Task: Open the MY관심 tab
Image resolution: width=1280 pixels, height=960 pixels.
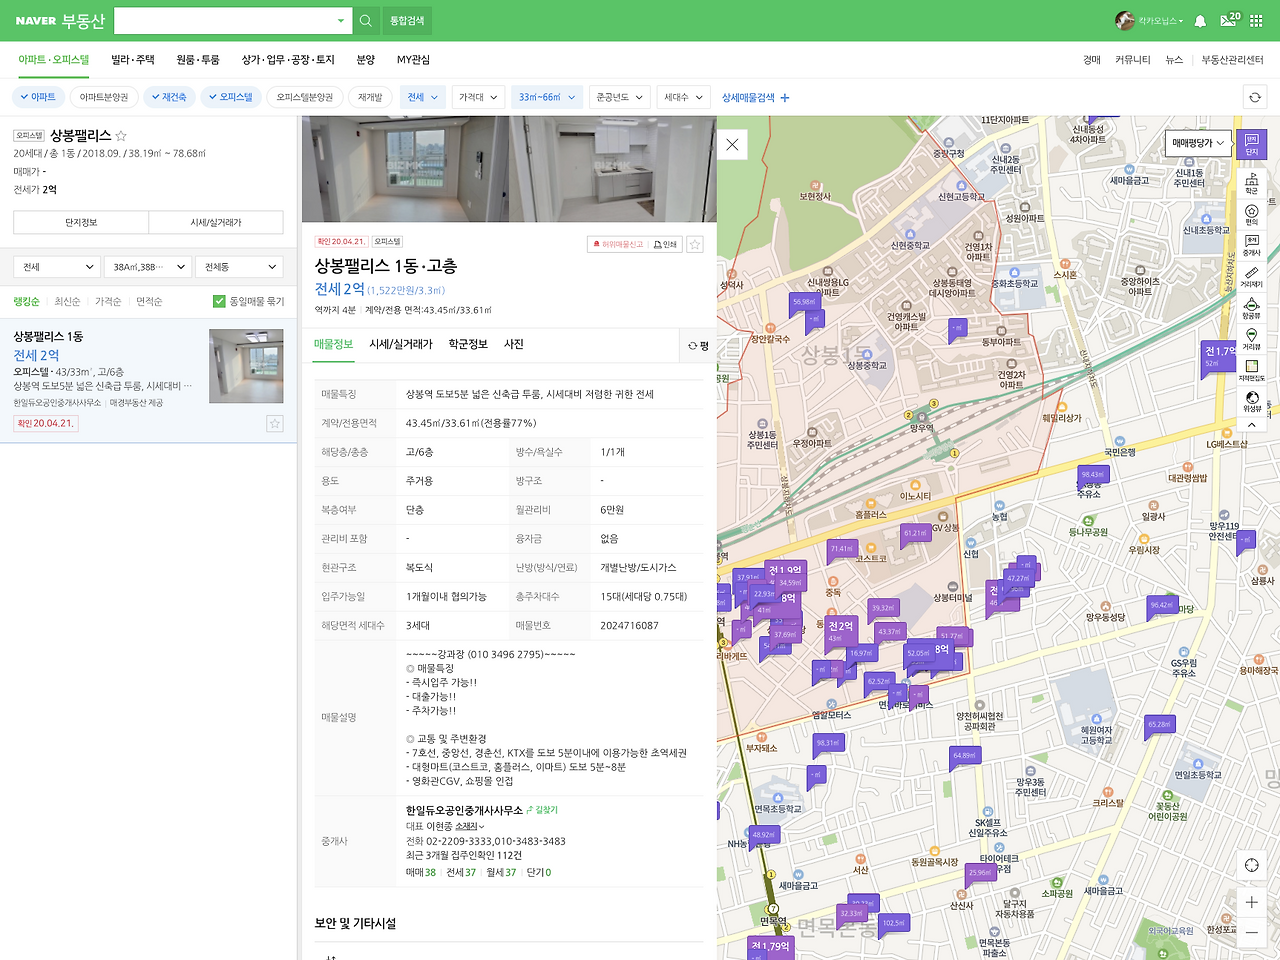Action: coord(413,60)
